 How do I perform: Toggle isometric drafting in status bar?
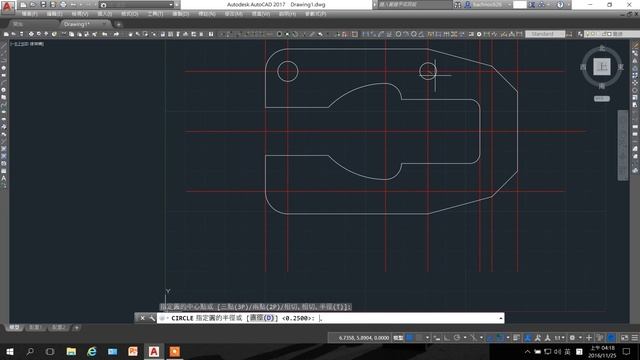pyautogui.click(x=473, y=338)
